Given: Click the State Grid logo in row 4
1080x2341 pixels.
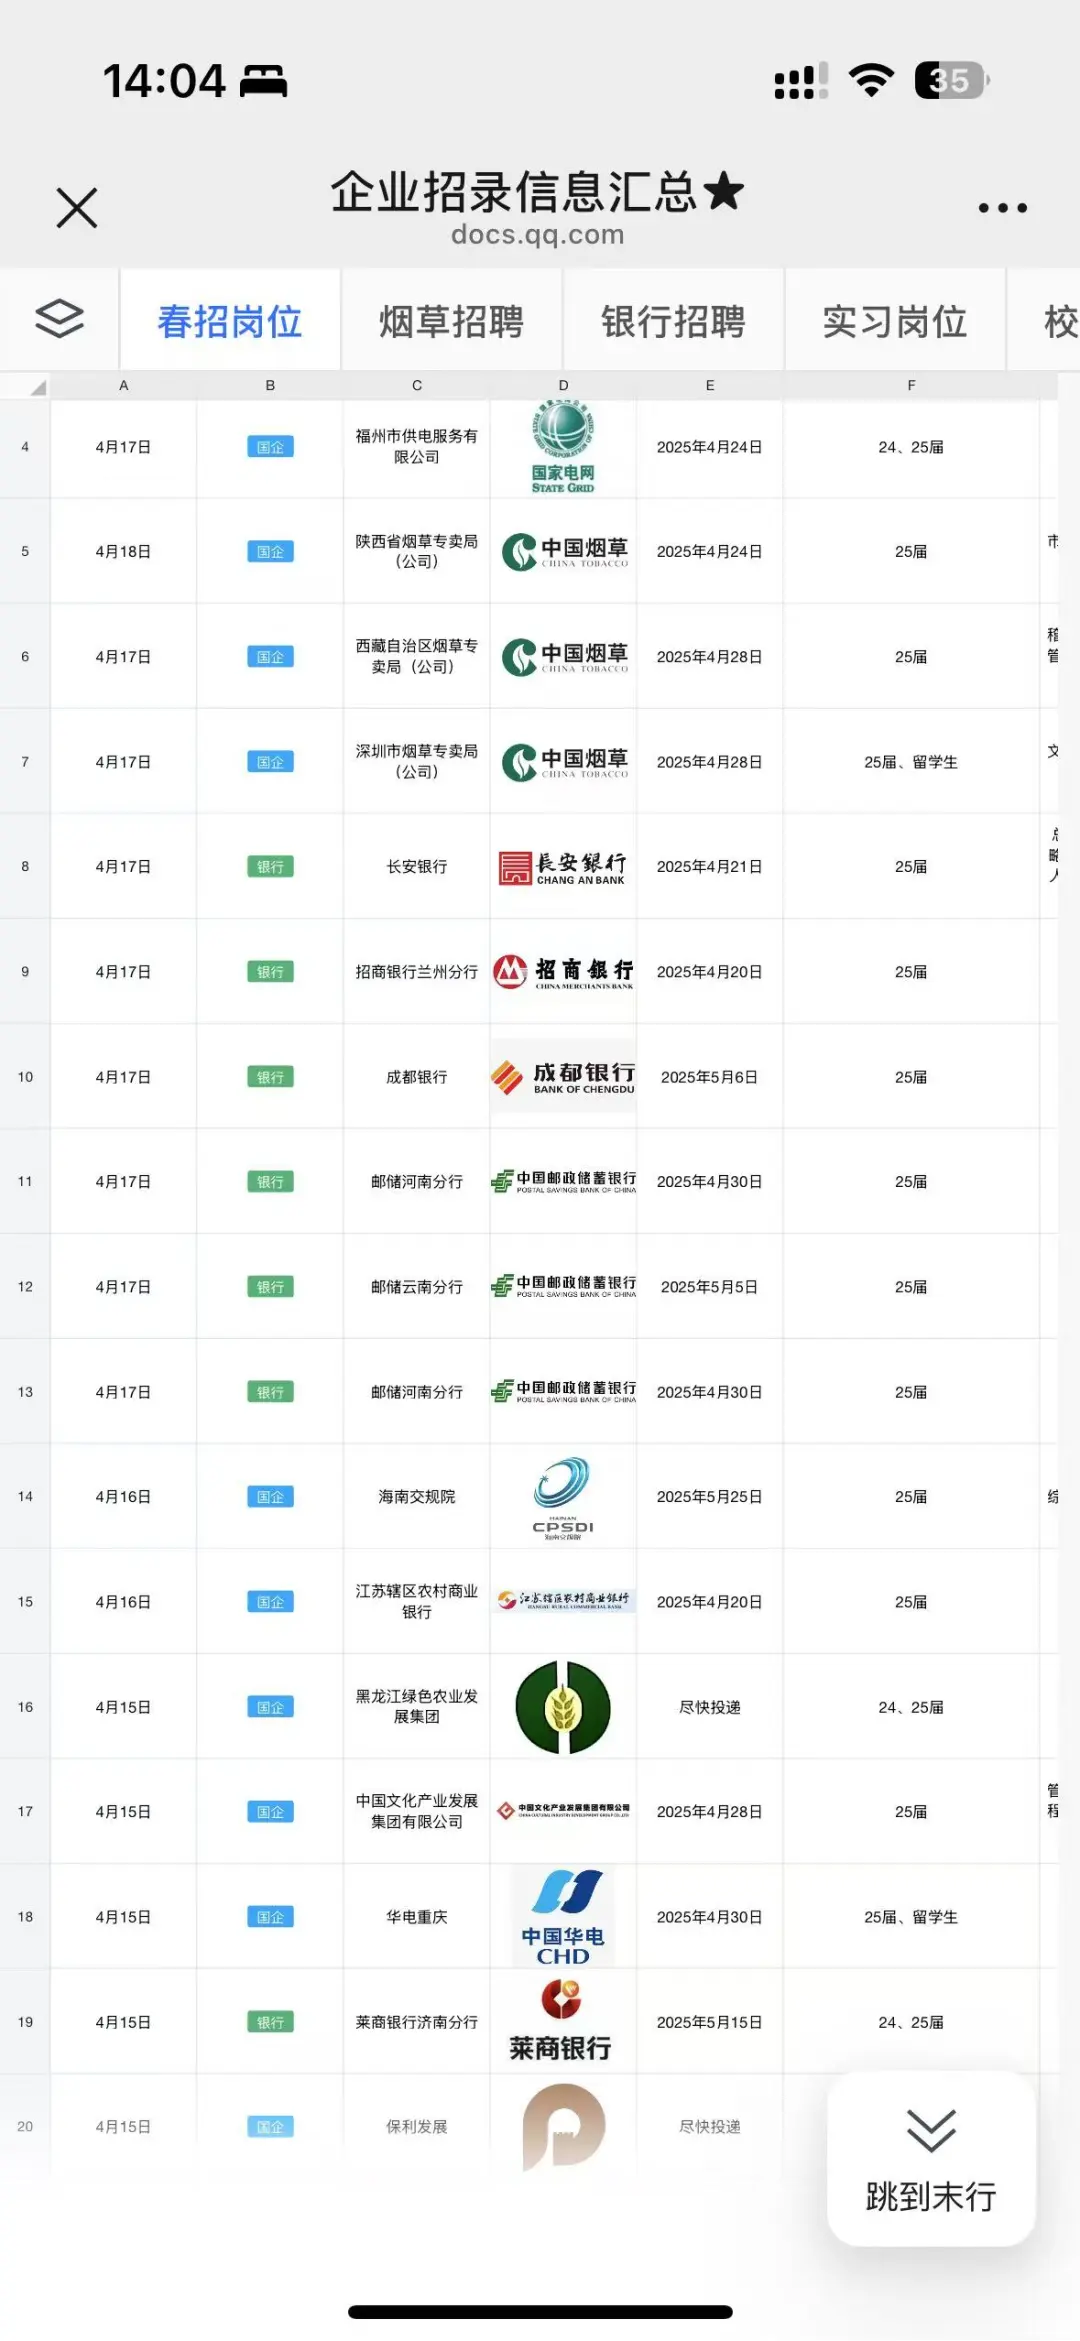Looking at the screenshot, I should tap(563, 447).
